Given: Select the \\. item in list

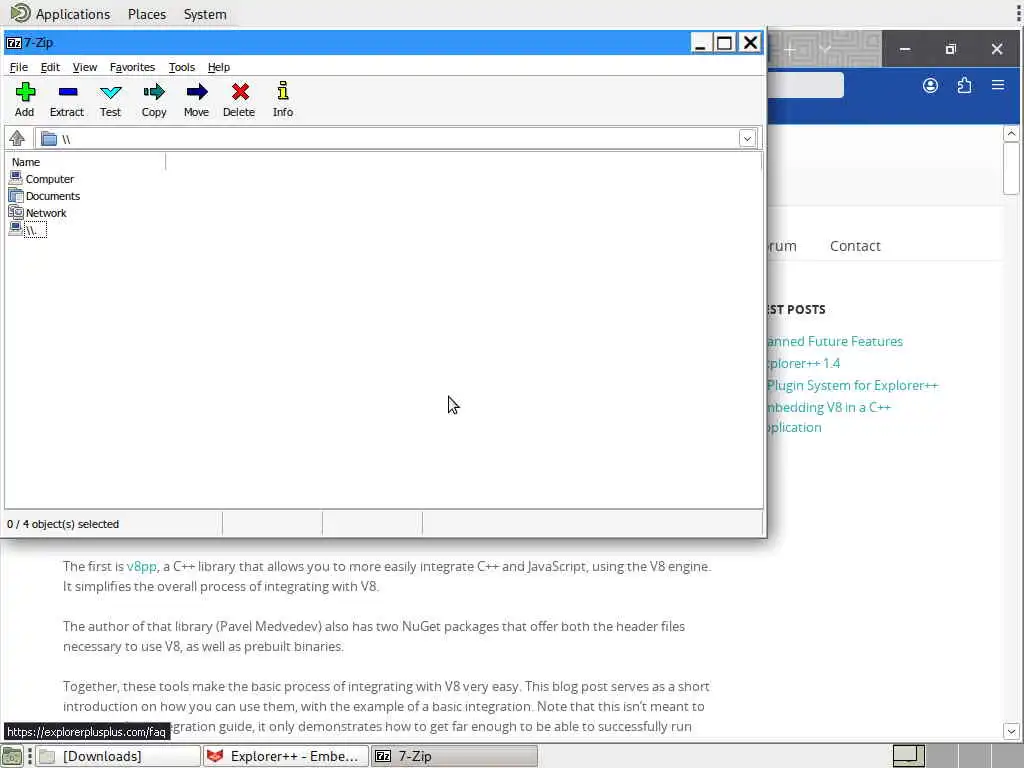Looking at the screenshot, I should pyautogui.click(x=27, y=230).
